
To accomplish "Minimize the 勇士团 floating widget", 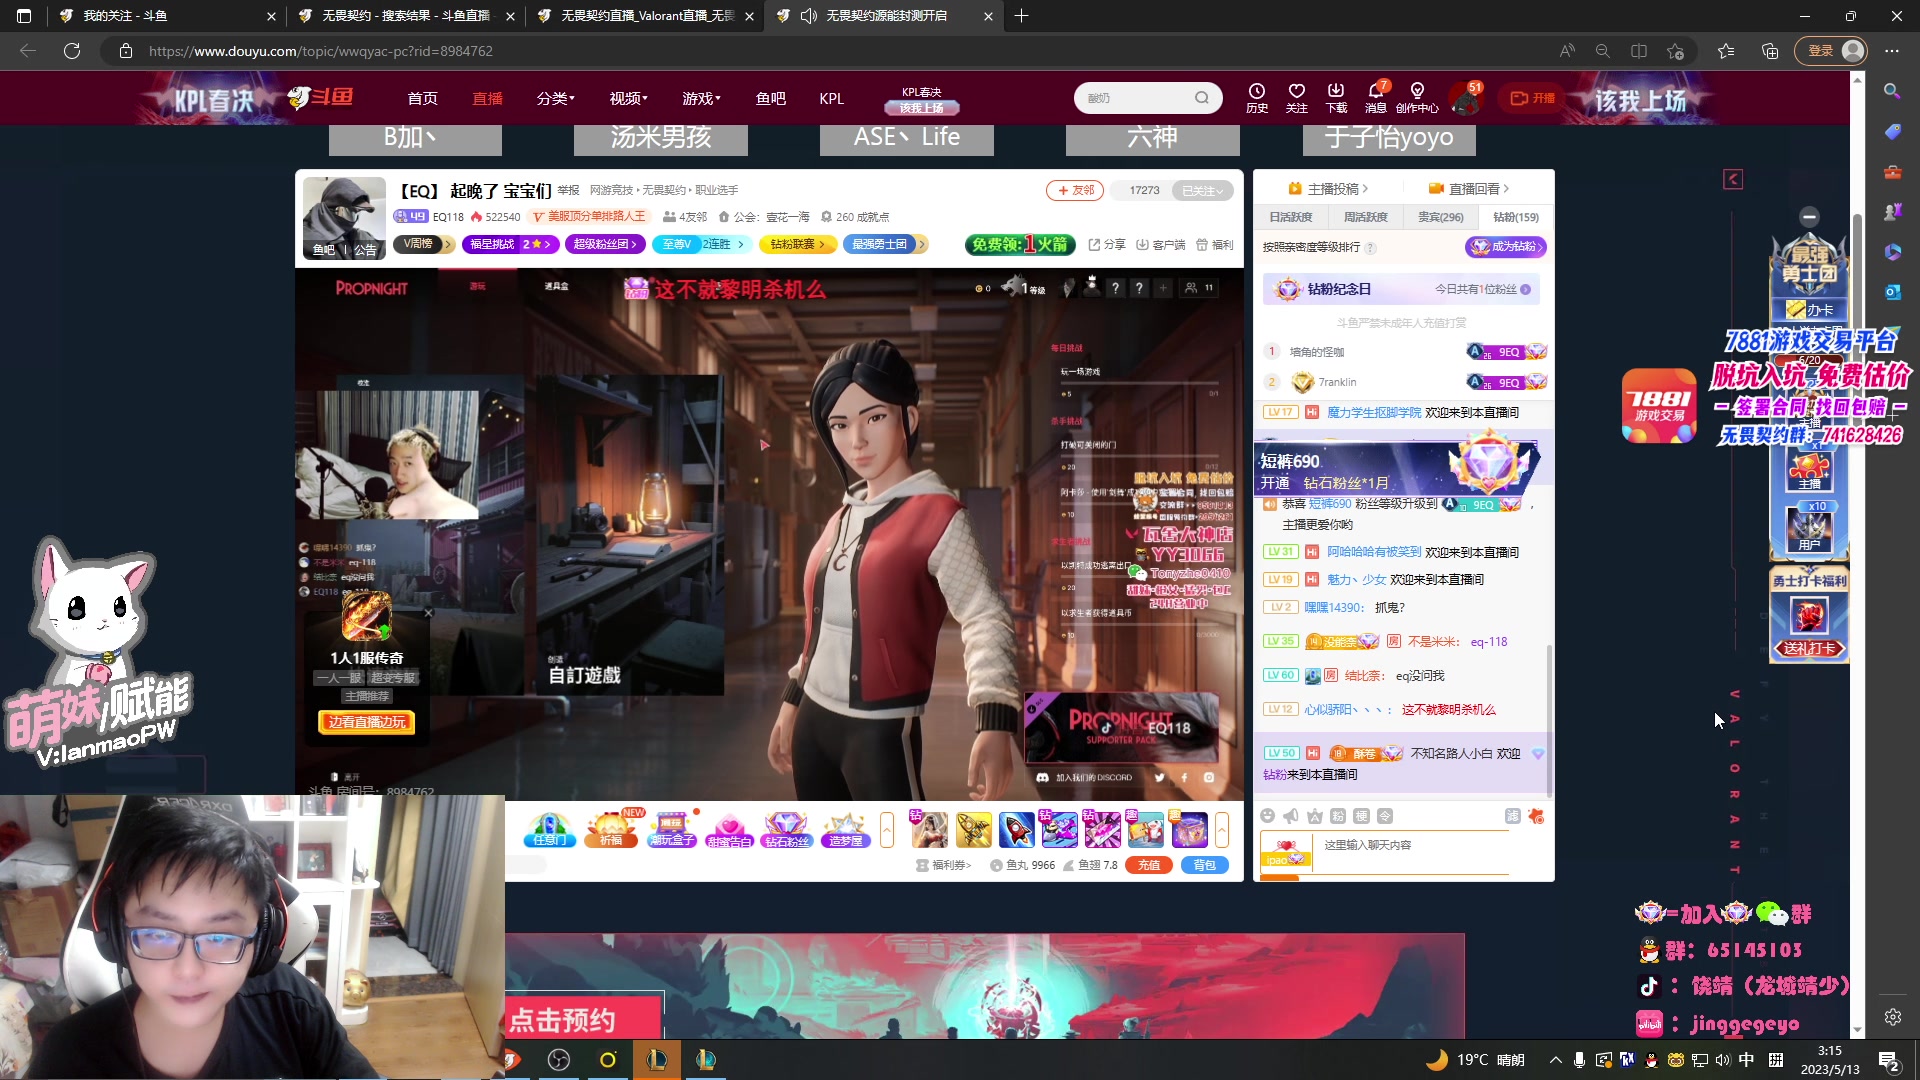I will [1809, 217].
